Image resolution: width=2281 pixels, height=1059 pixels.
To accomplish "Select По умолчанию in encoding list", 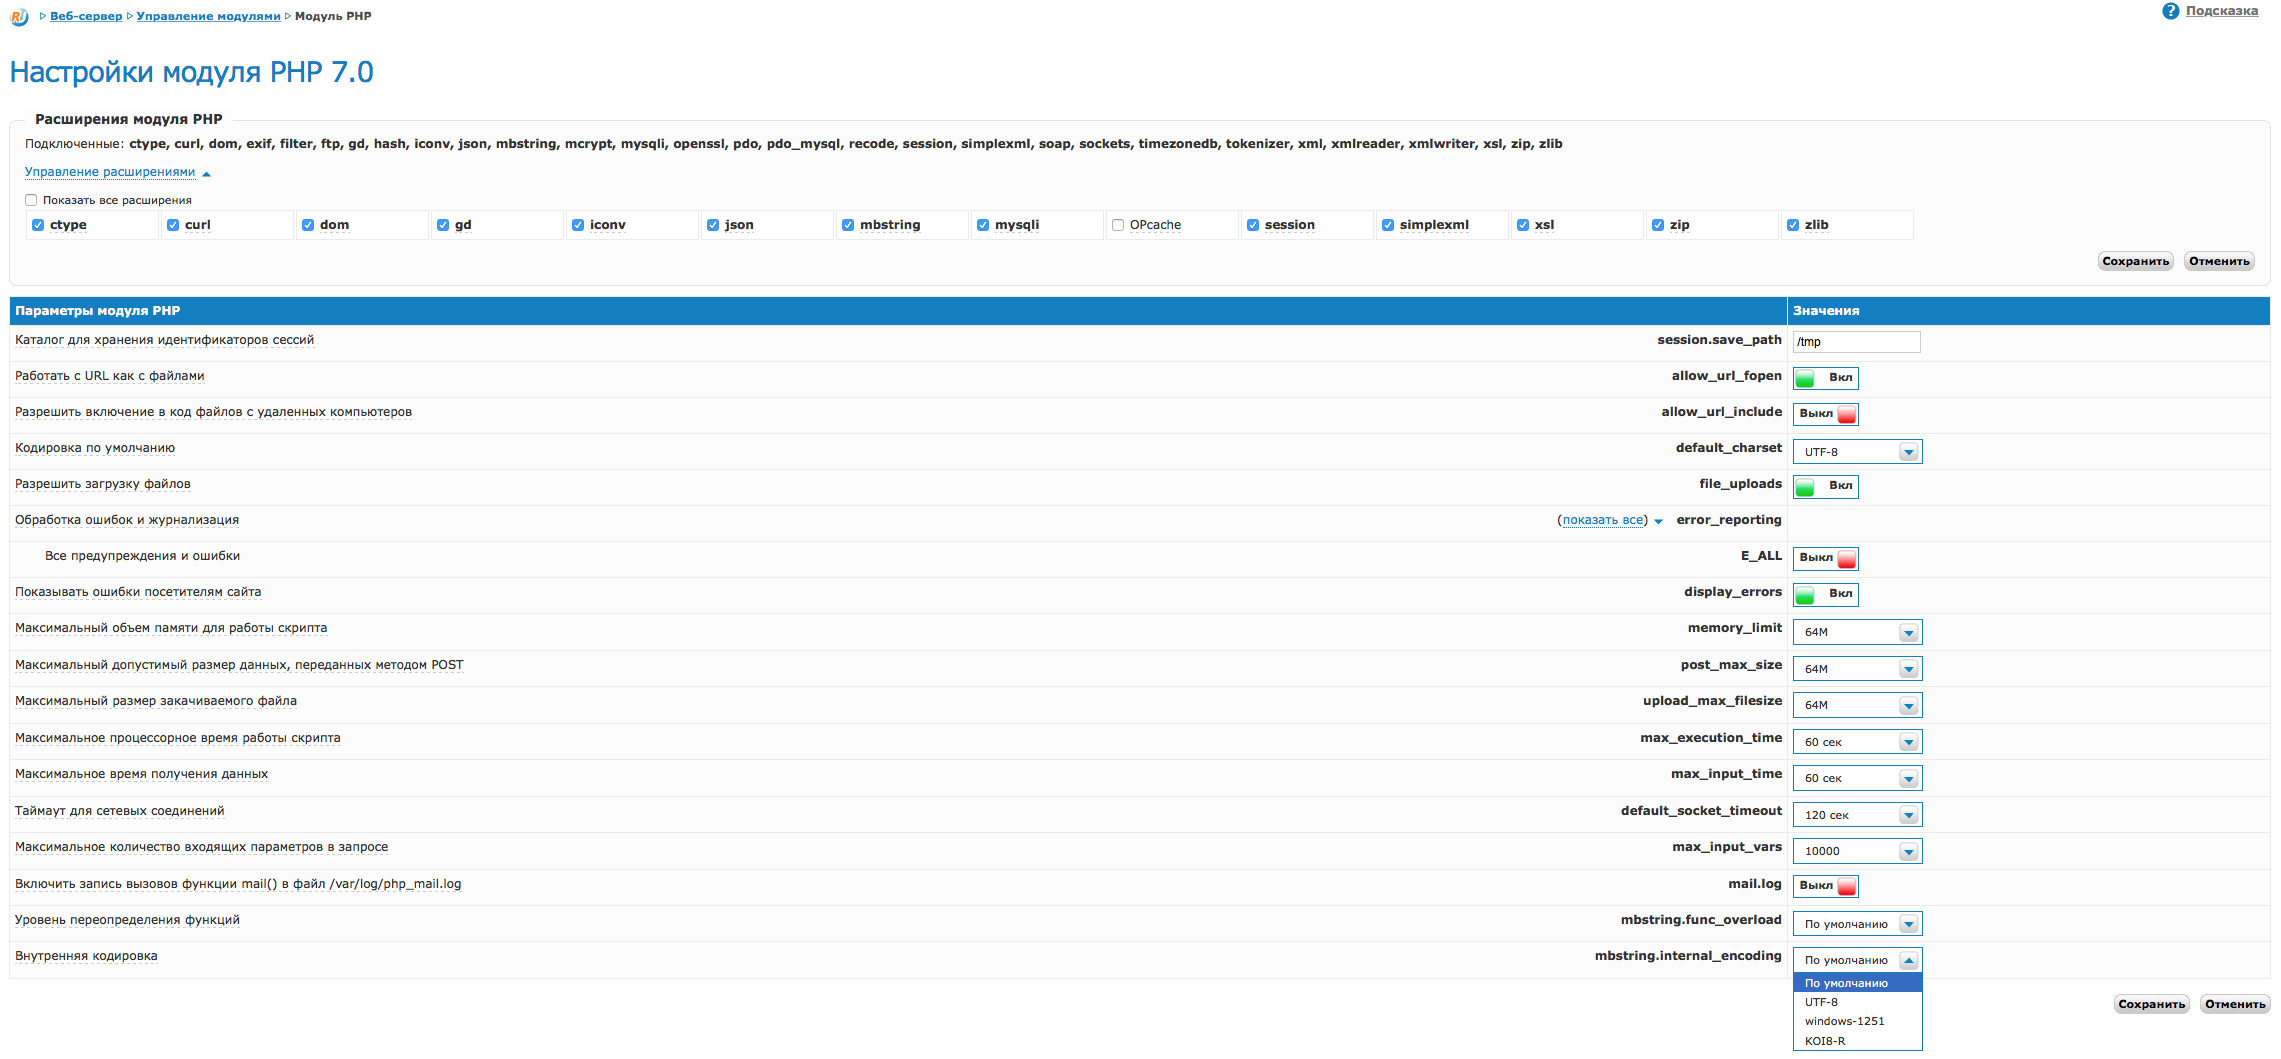I will (1857, 983).
